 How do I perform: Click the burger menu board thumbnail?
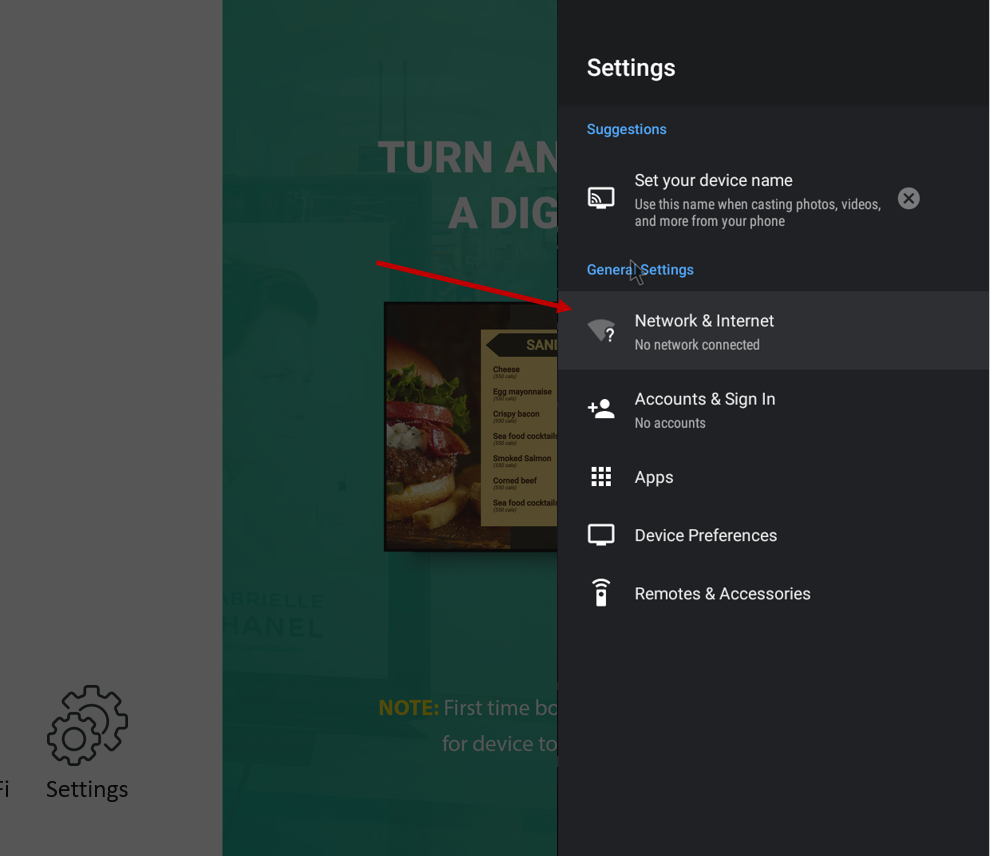(x=471, y=427)
